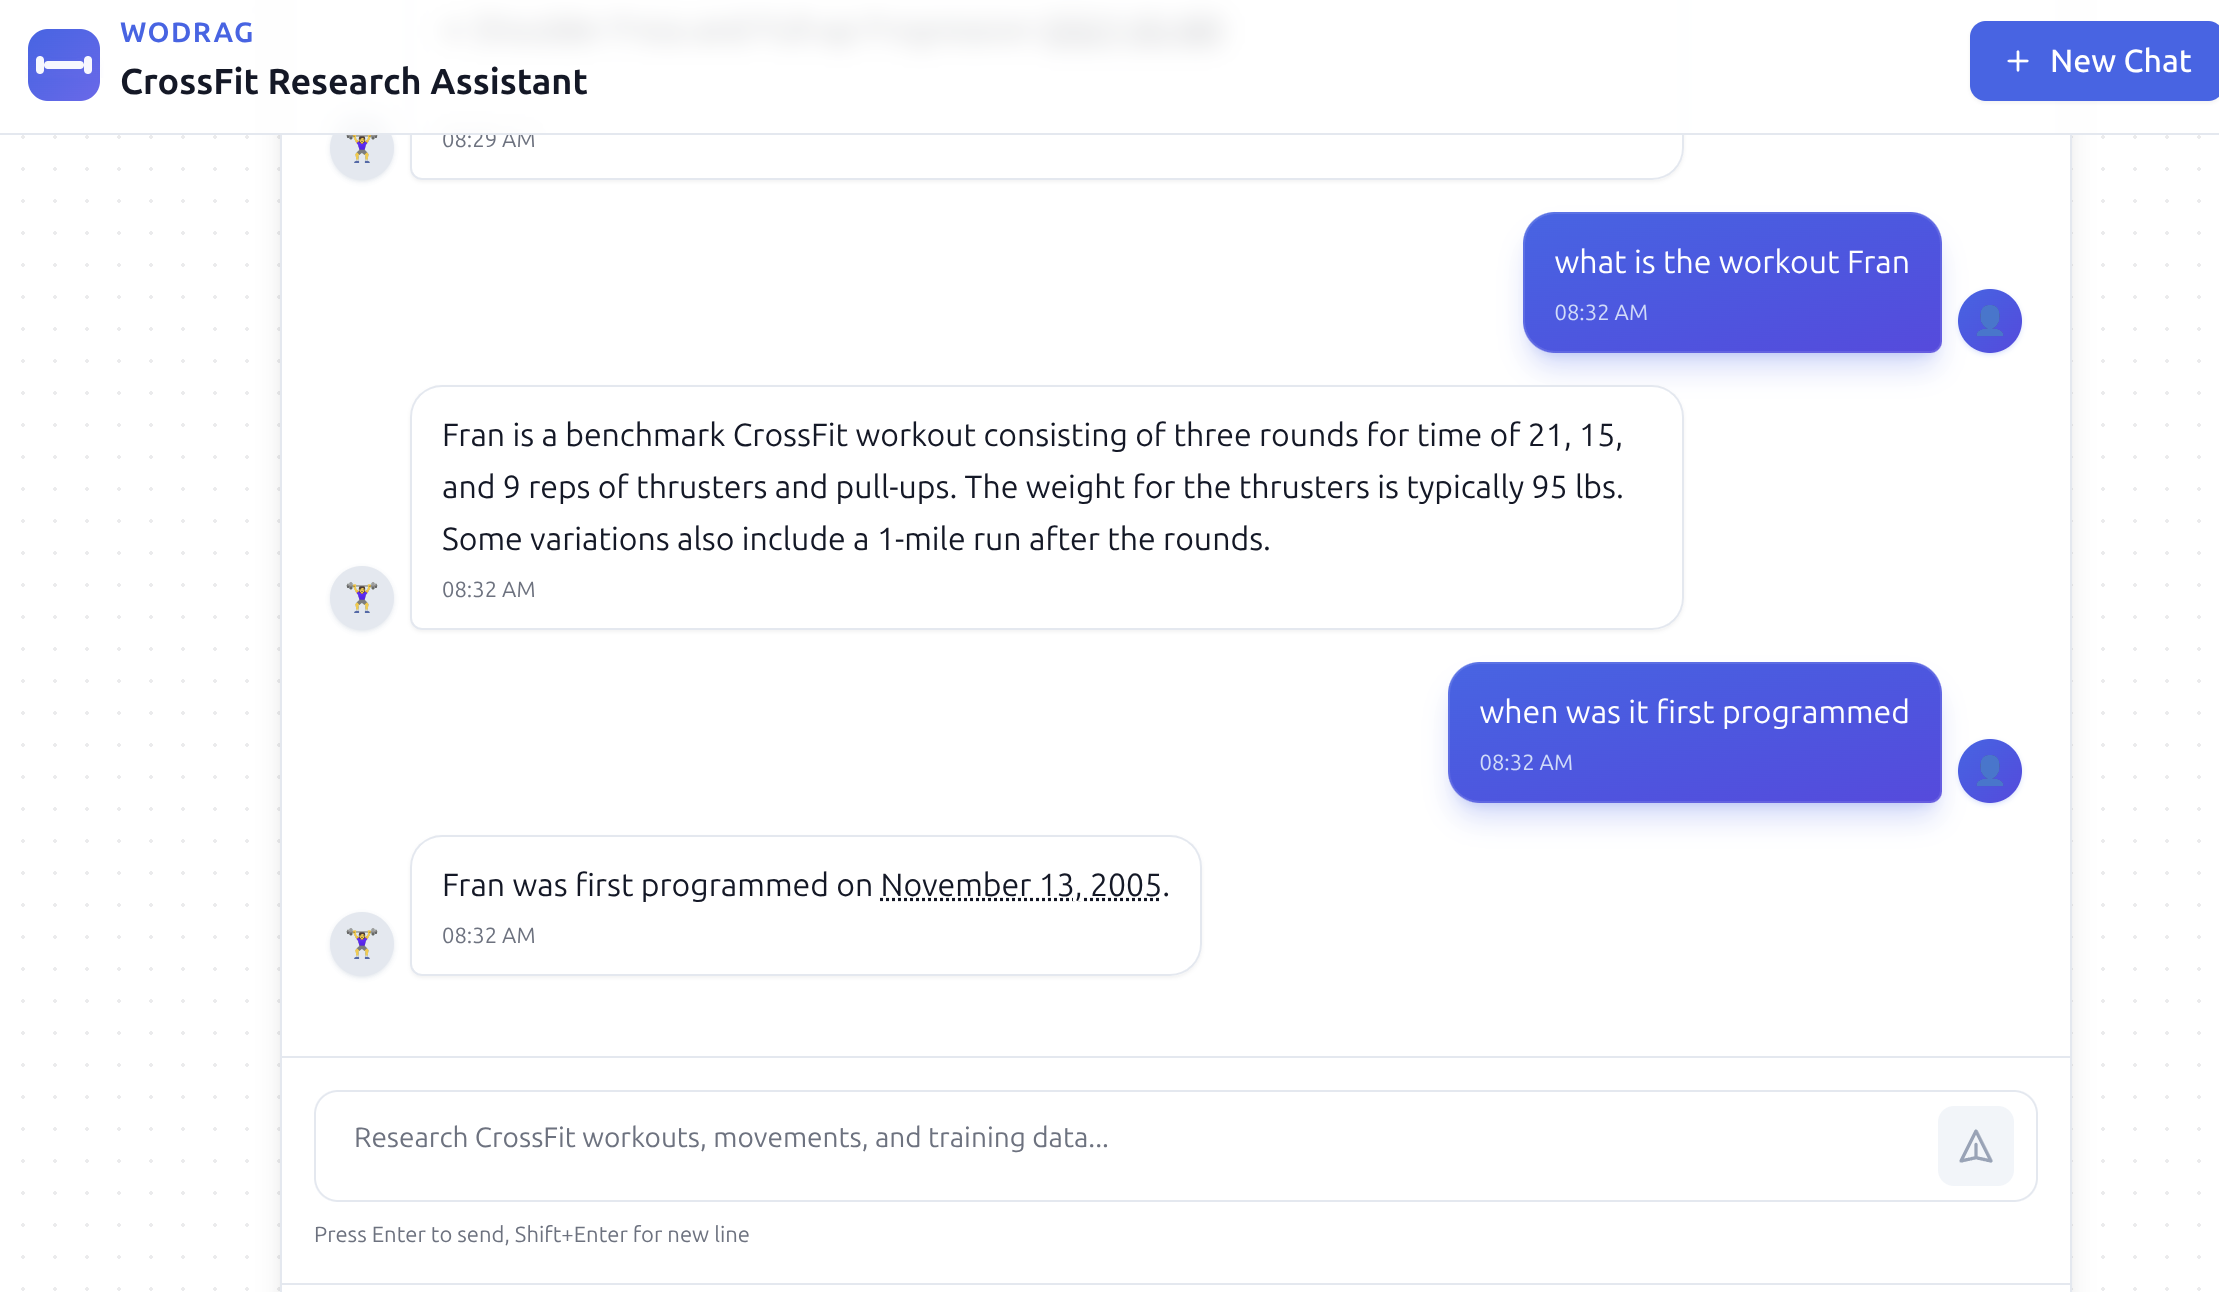Start a New Chat
This screenshot has height=1292, width=2219.
click(x=2094, y=61)
